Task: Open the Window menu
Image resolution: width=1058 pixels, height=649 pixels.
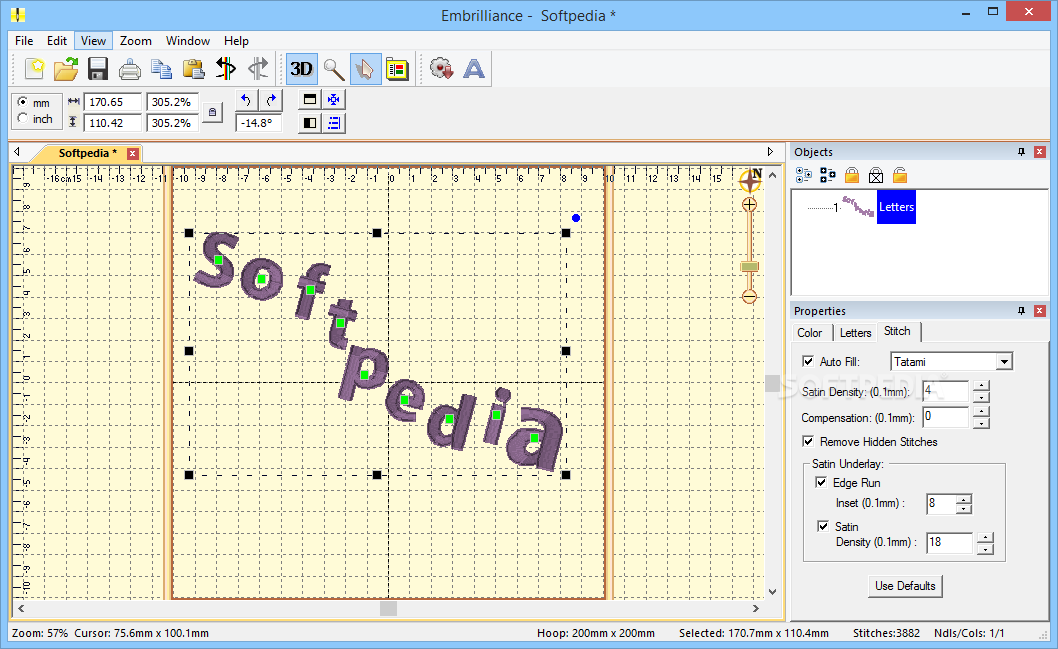Action: coord(188,40)
